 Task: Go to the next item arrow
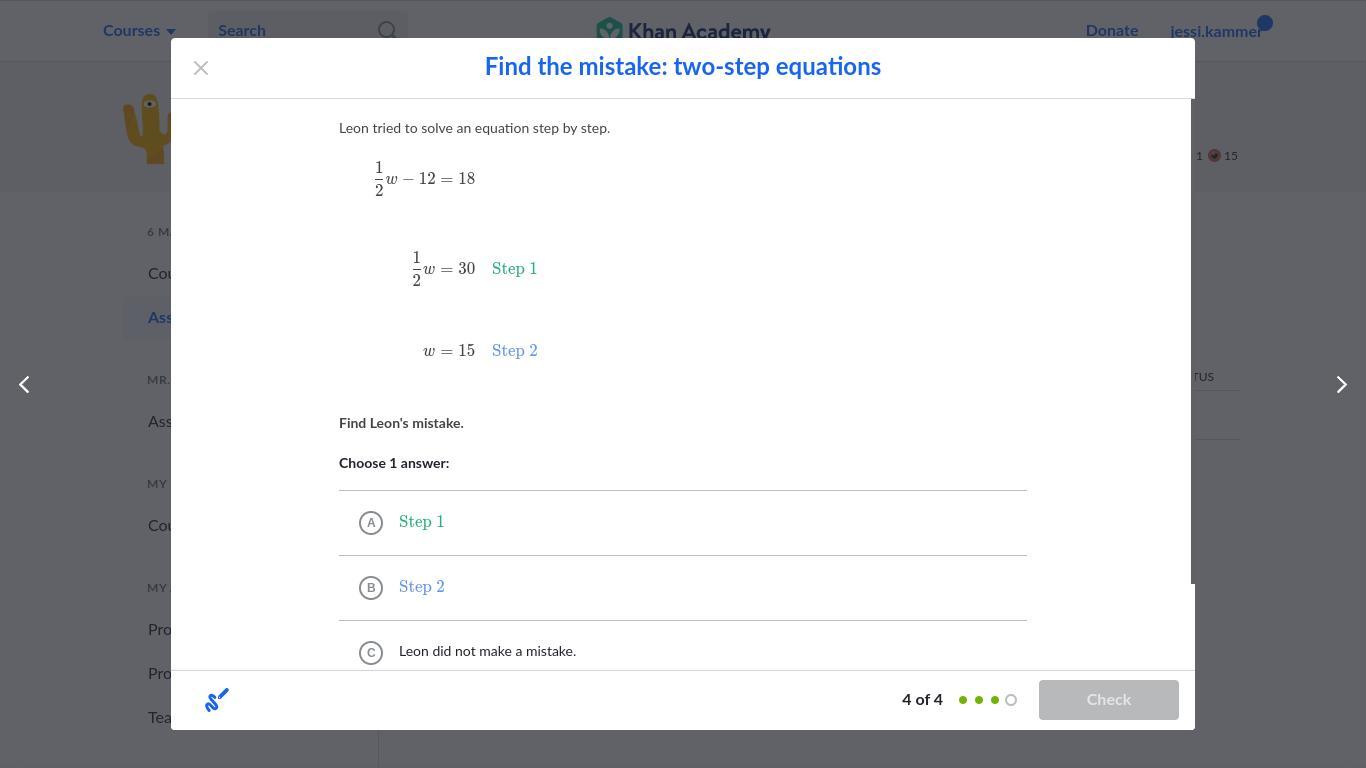click(x=1341, y=385)
